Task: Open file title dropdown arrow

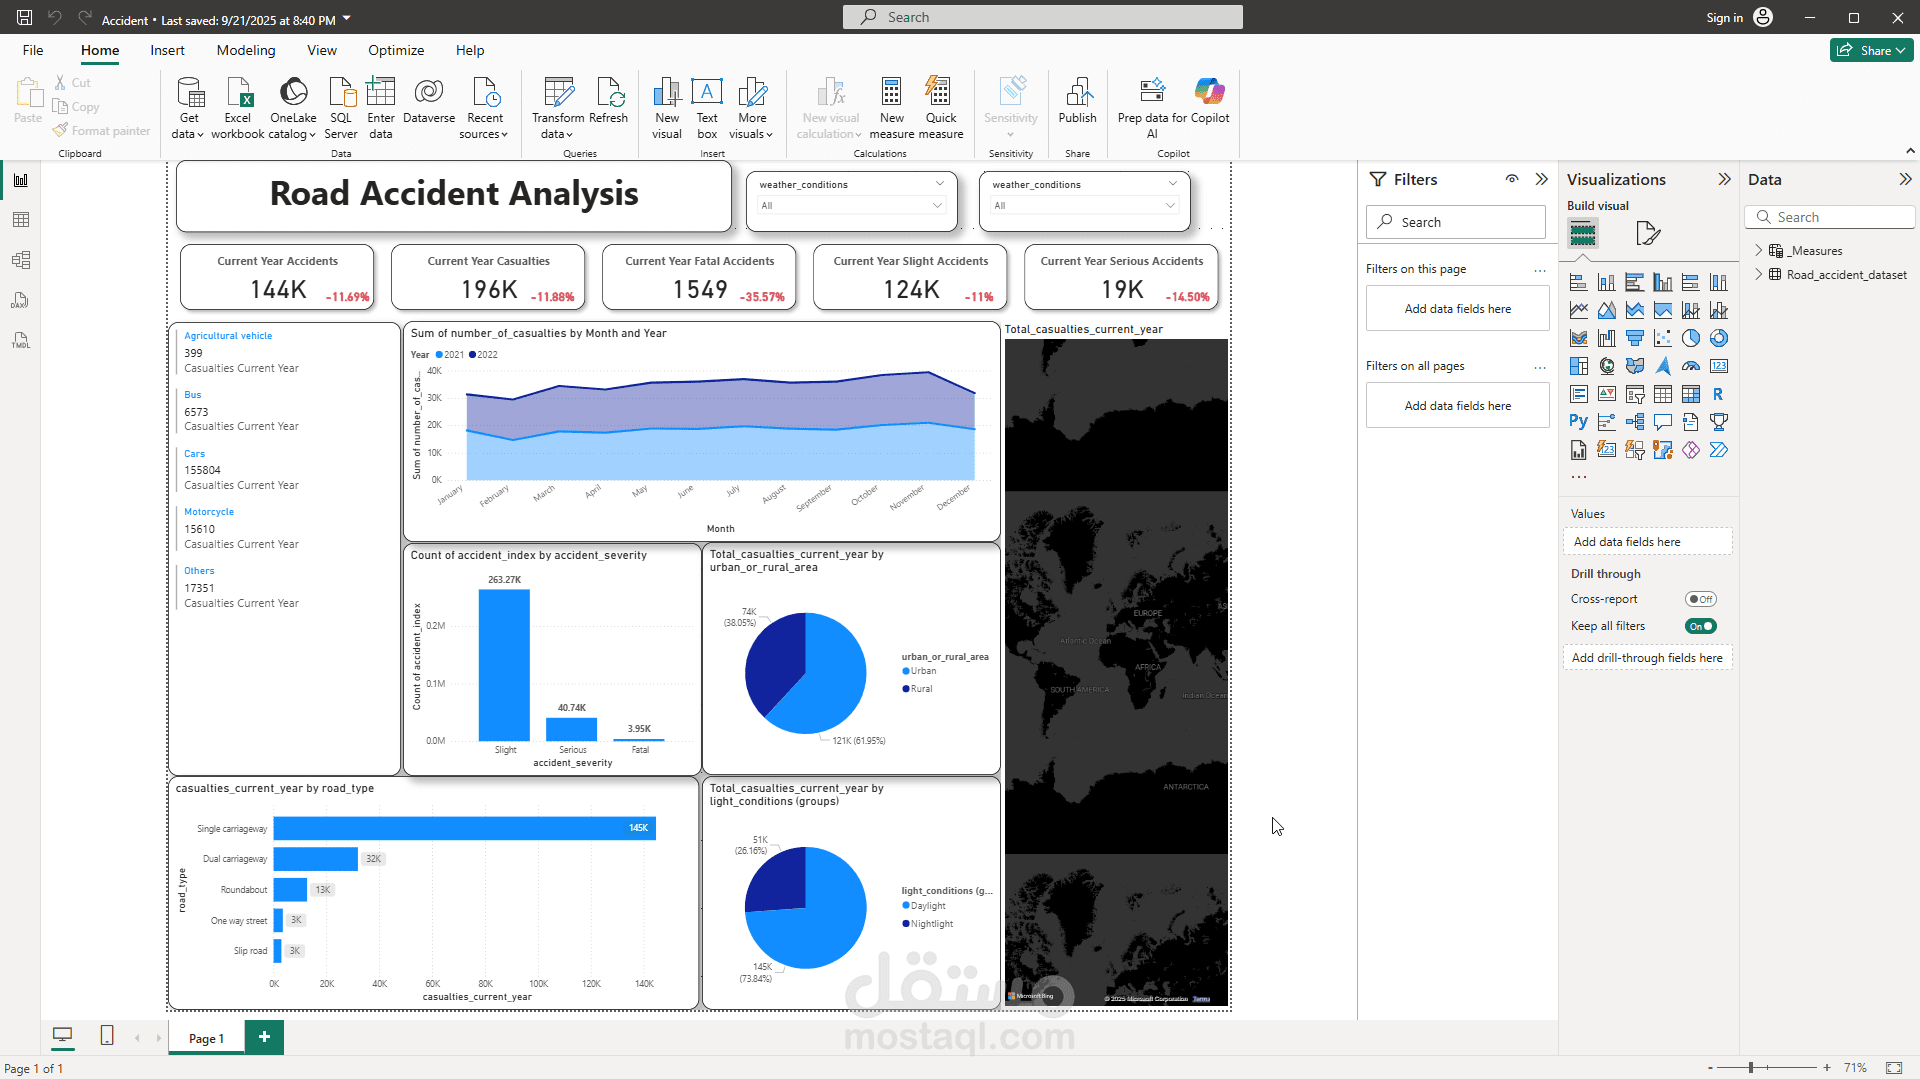Action: tap(347, 18)
